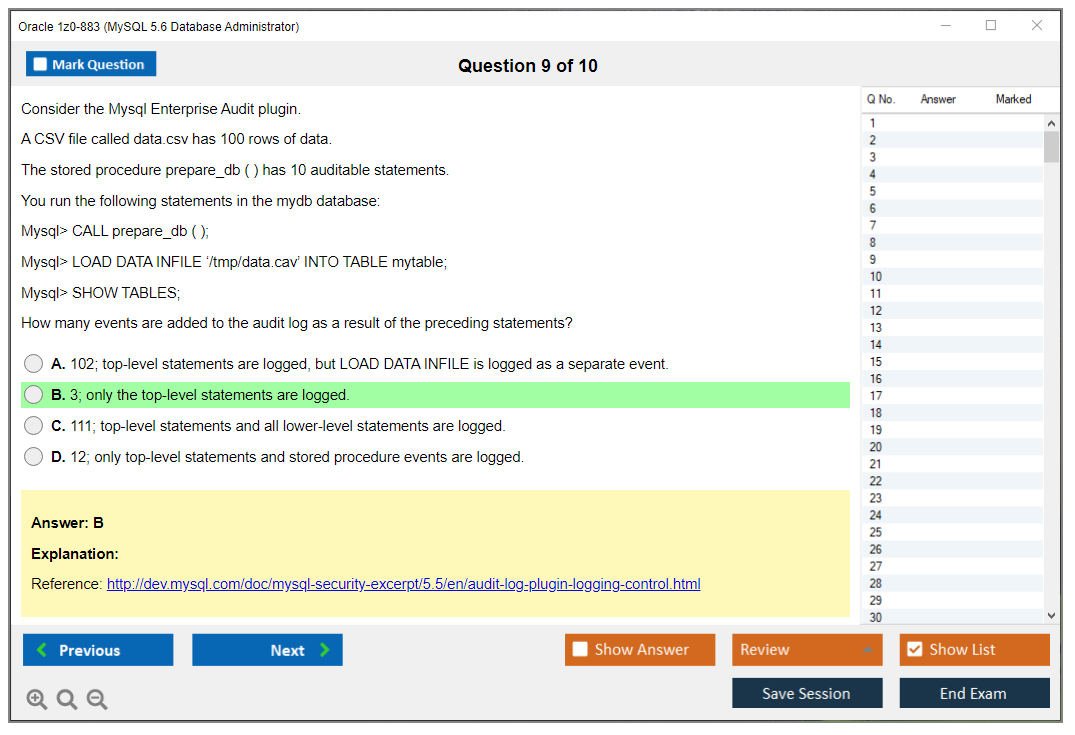Click the zoom out magnifier icon
The image size is (1075, 735).
click(x=96, y=699)
